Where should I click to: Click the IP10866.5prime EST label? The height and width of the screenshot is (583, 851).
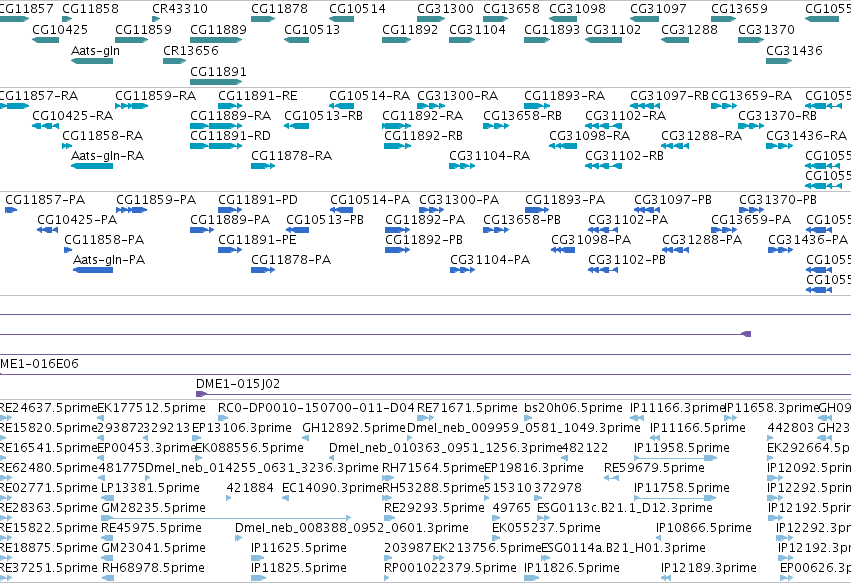(x=704, y=528)
